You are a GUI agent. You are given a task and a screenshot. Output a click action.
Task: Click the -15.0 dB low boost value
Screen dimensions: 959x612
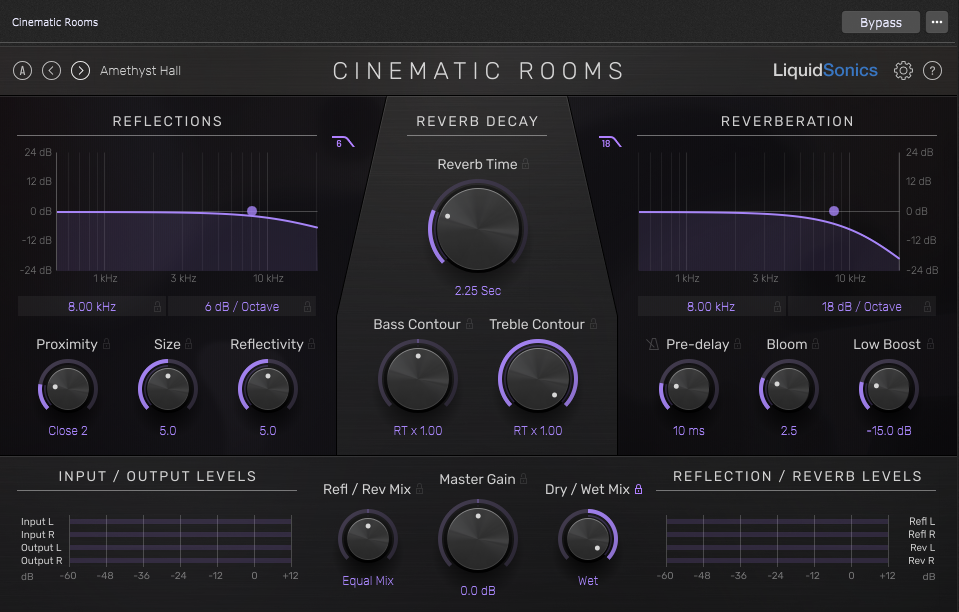pos(889,431)
